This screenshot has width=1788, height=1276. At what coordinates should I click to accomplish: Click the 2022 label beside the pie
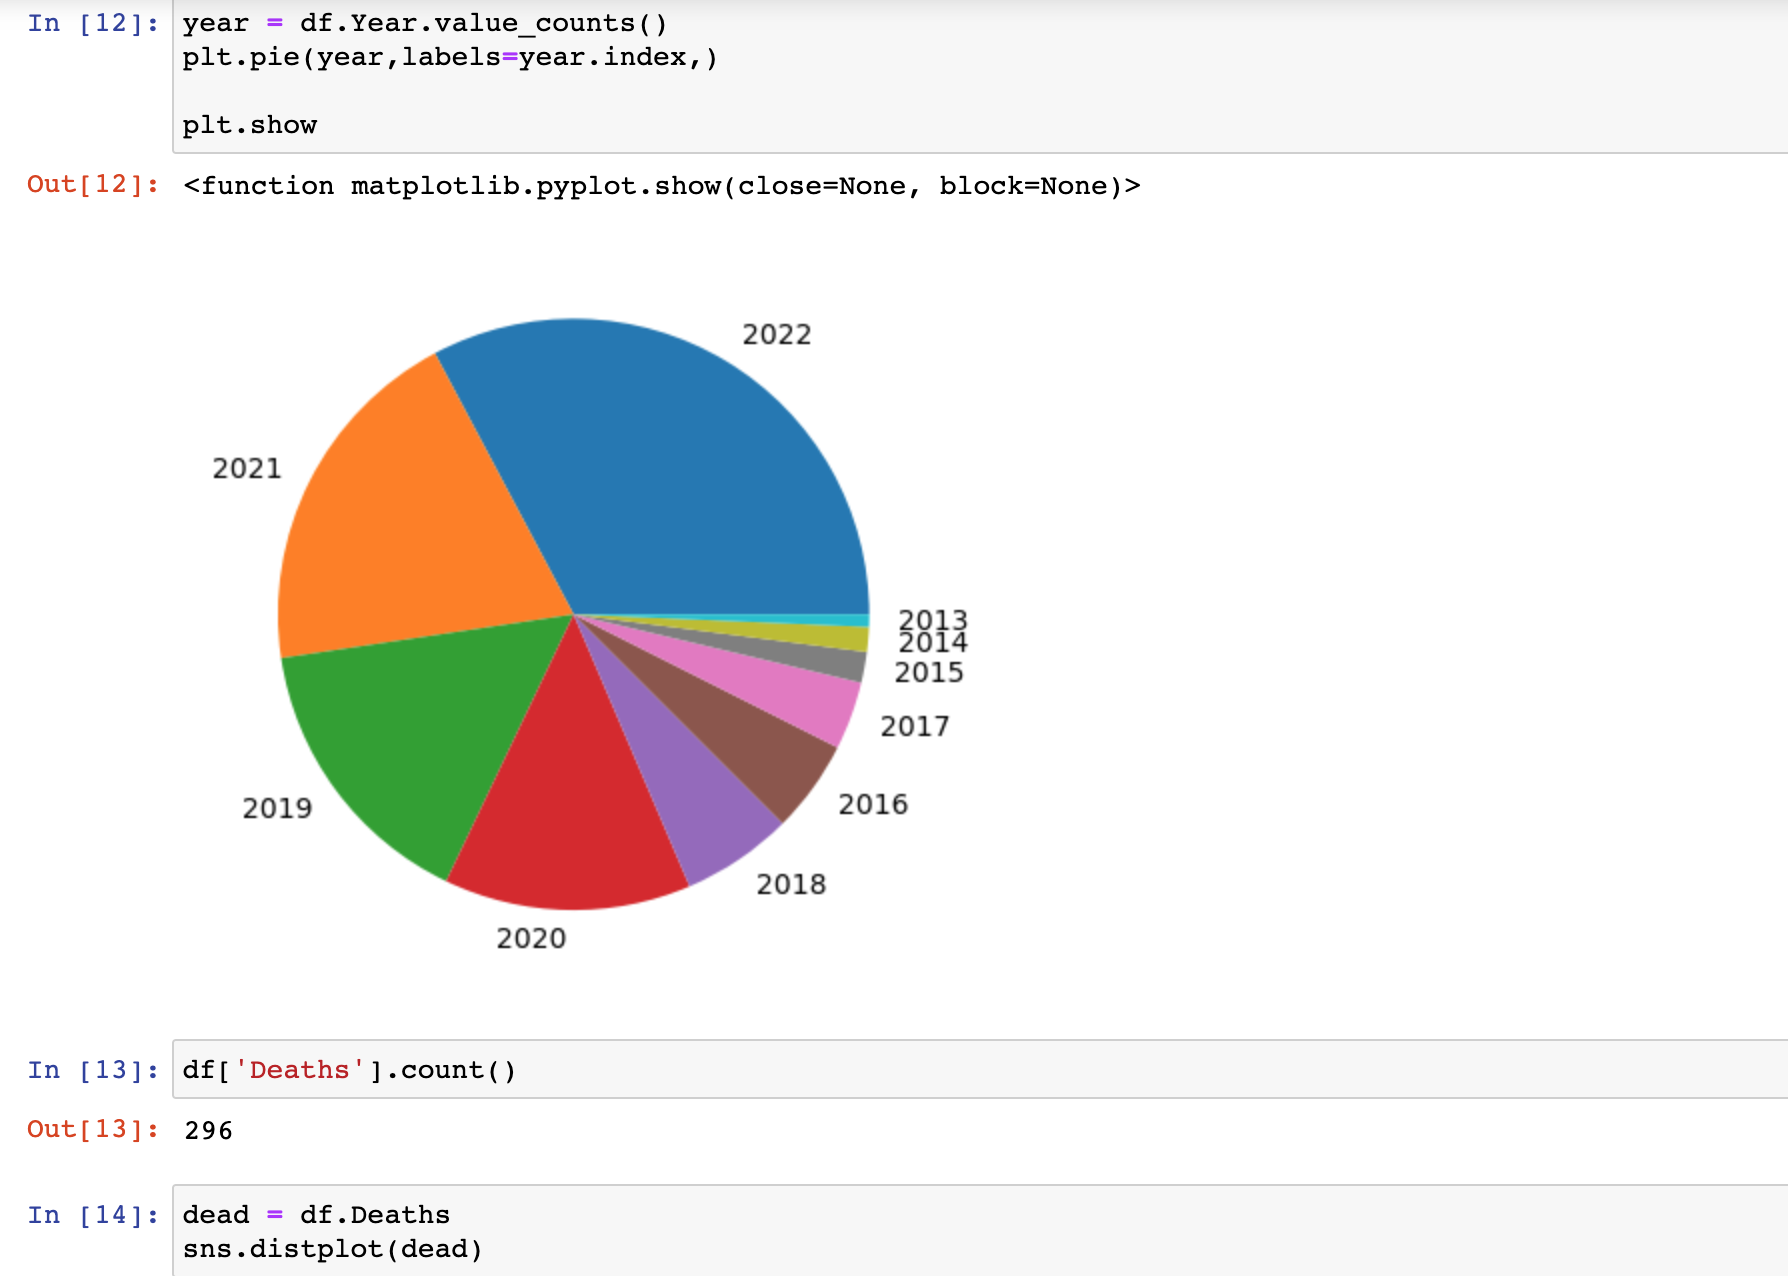(x=776, y=334)
